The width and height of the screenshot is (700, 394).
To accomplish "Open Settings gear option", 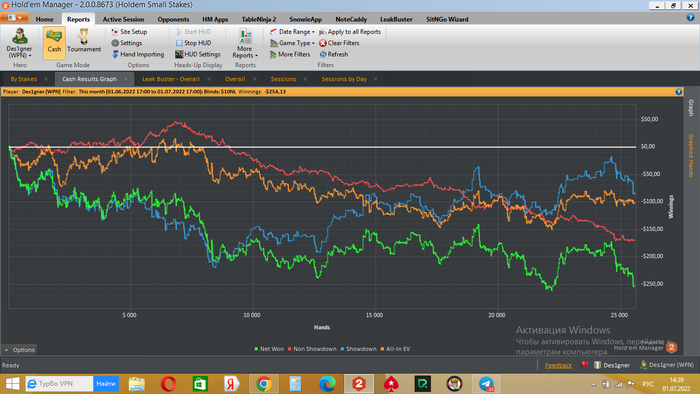I will point(126,43).
